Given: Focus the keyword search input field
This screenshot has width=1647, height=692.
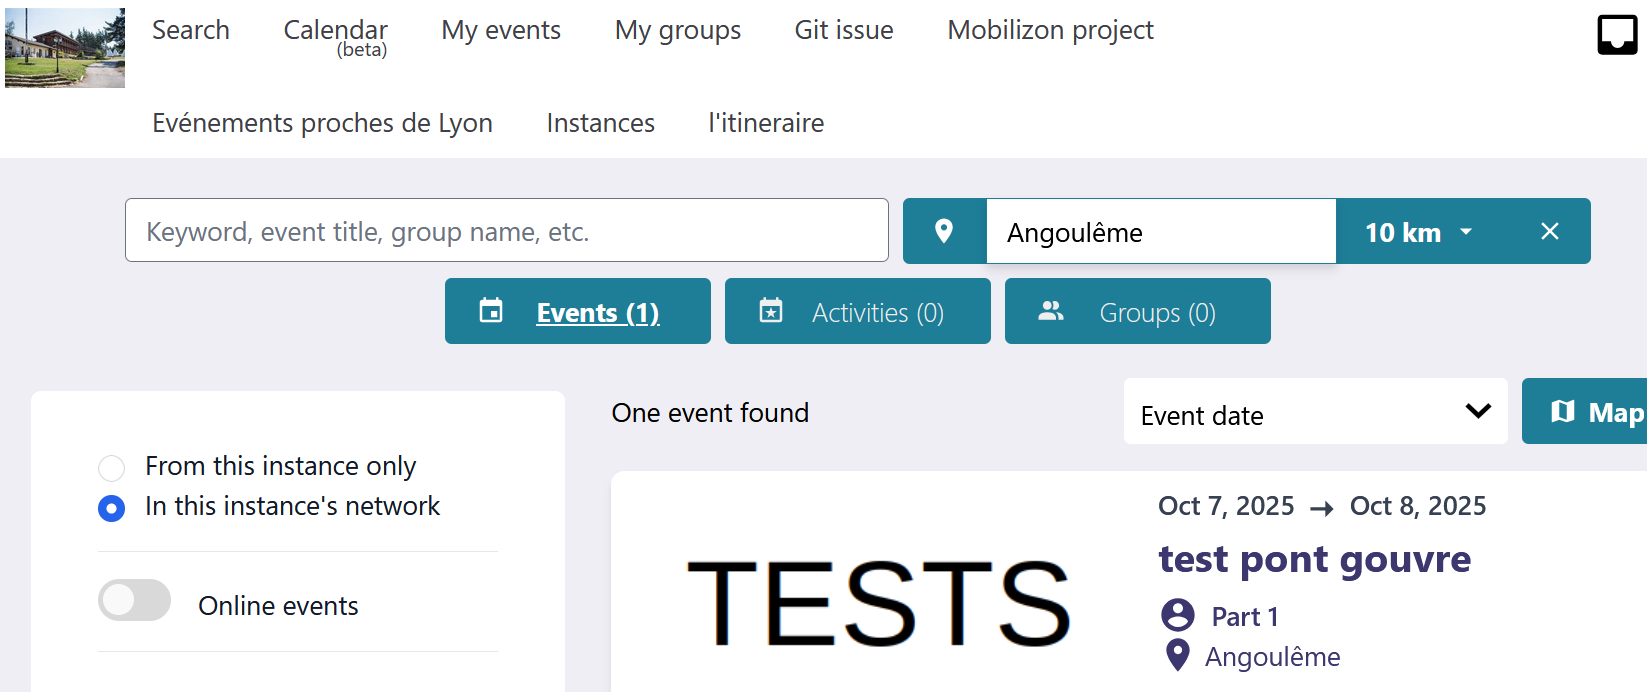Looking at the screenshot, I should click(x=506, y=231).
